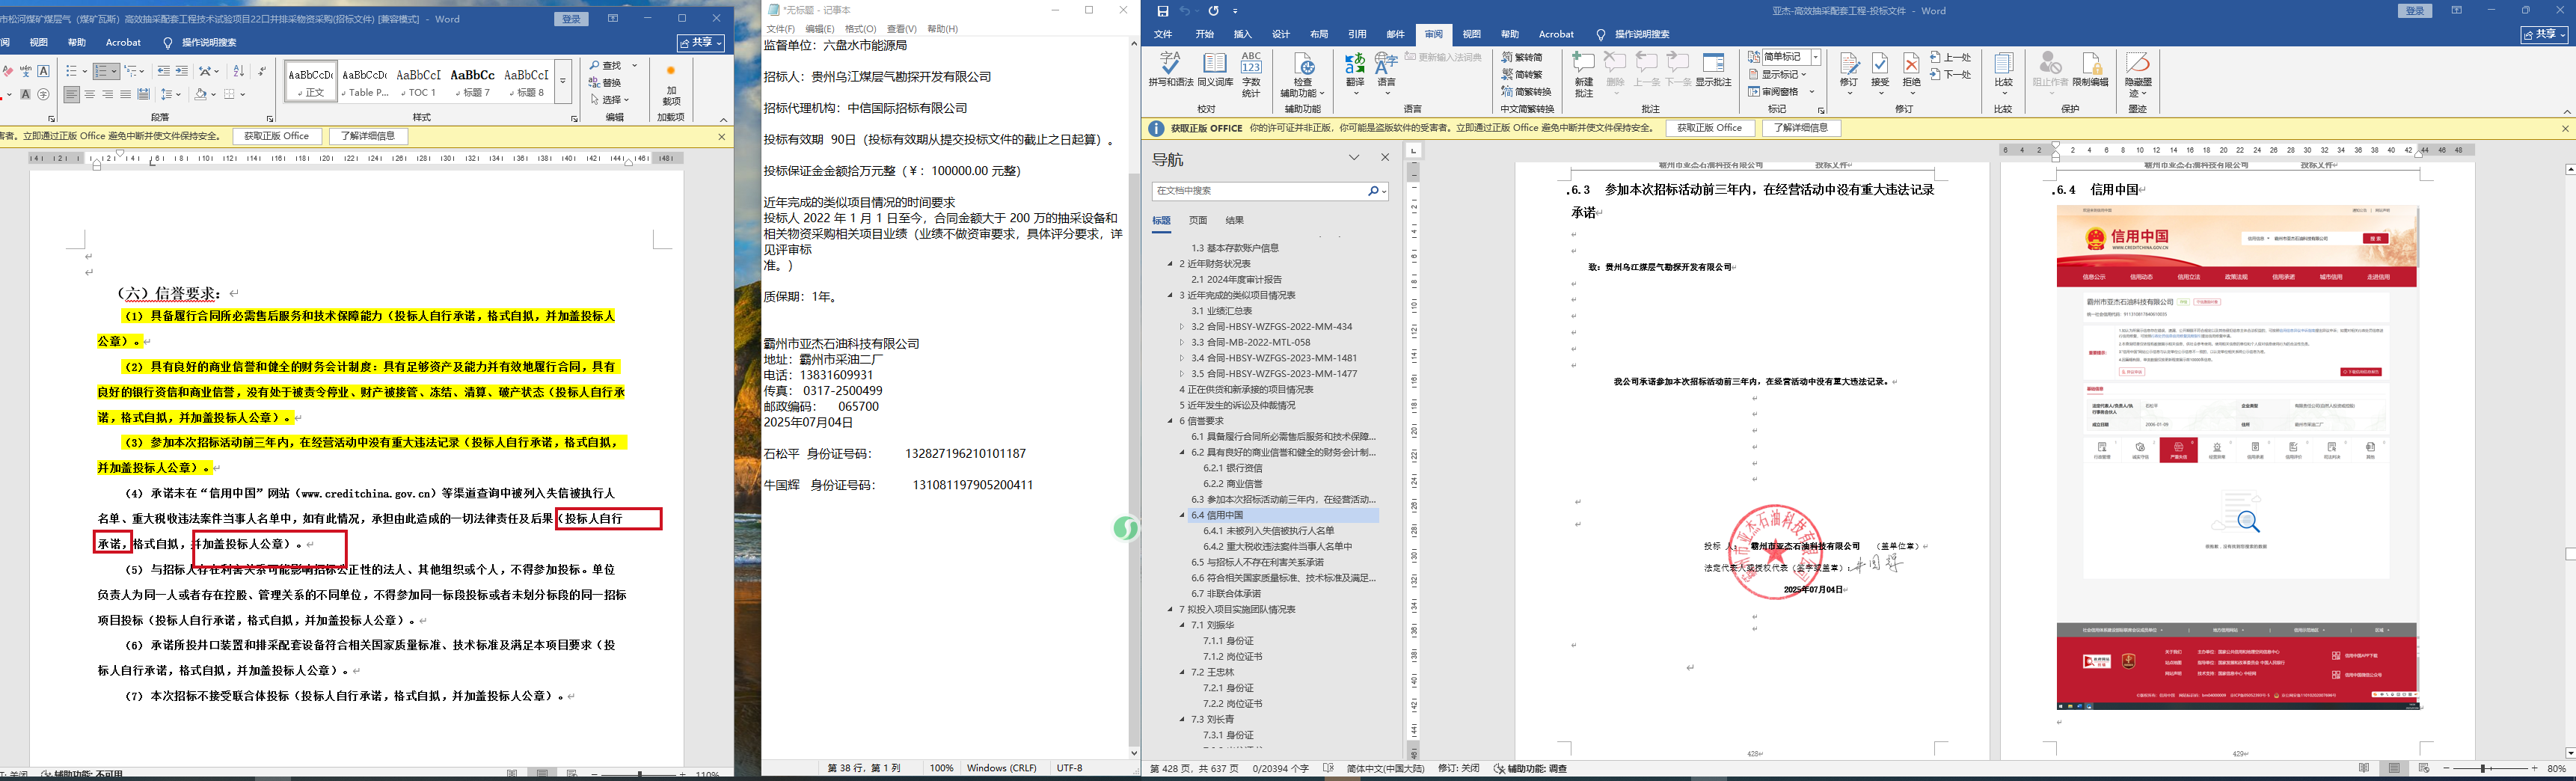Click Hide Ink (隐藏墨迹) icon
The image size is (2576, 781).
point(2138,74)
